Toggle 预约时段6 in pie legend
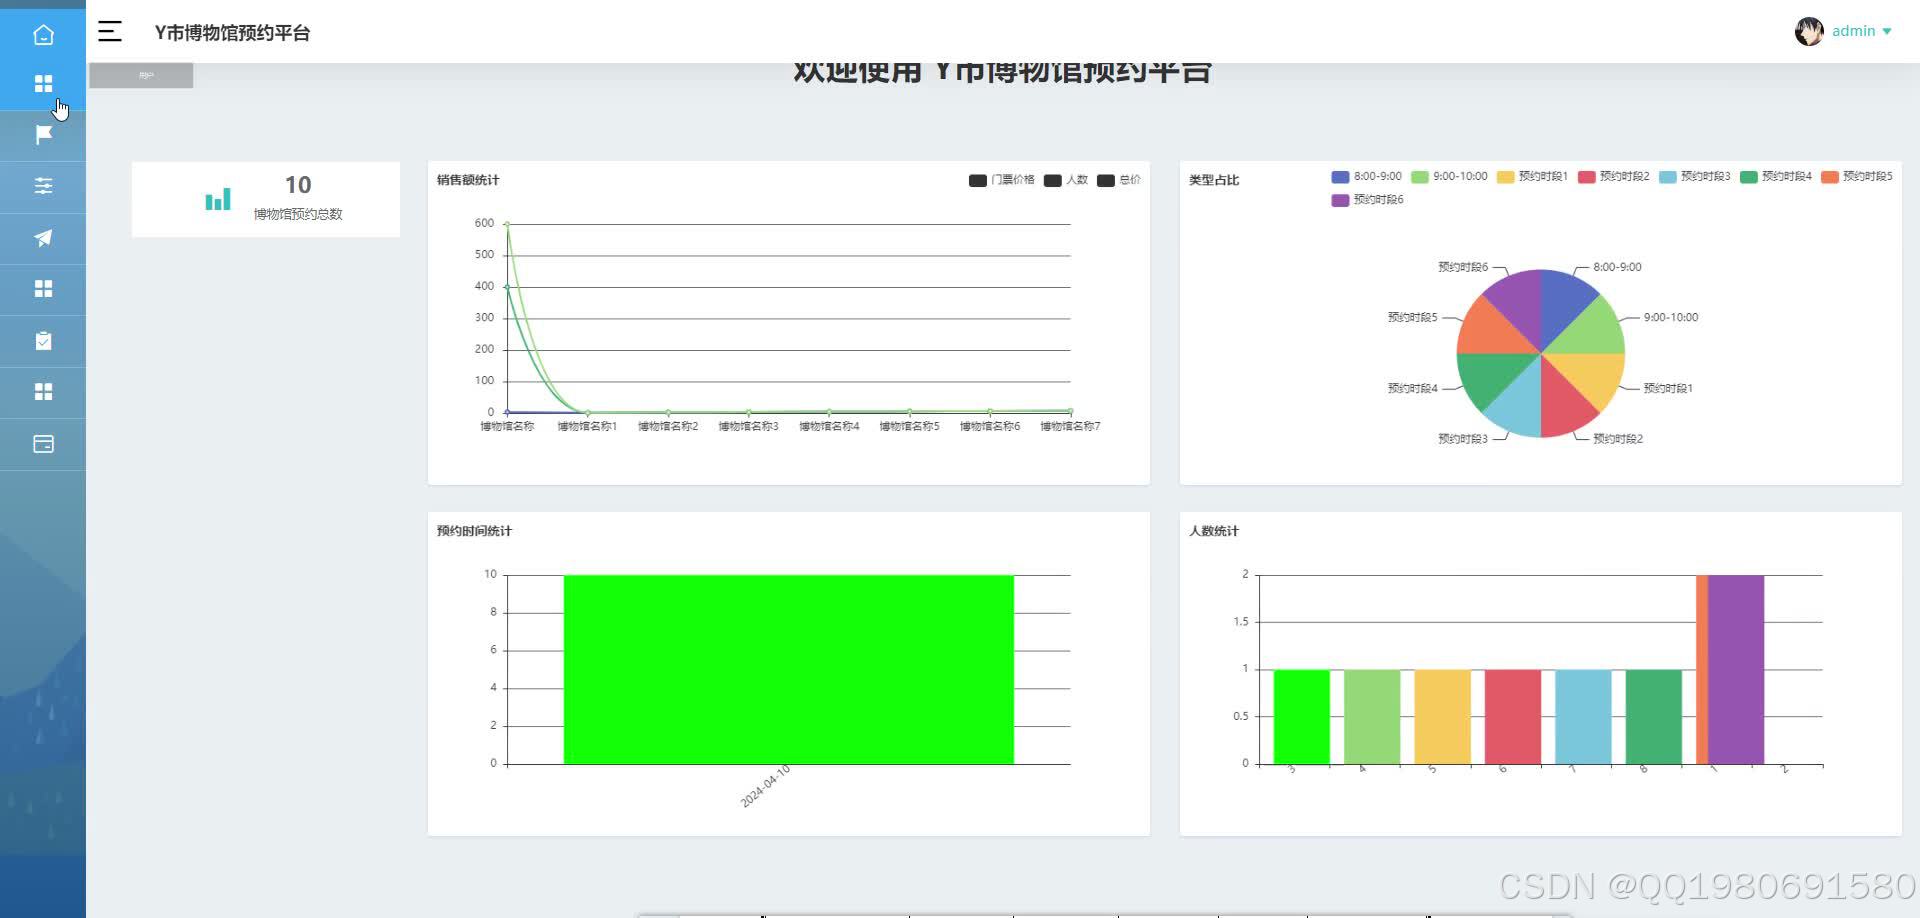1920x918 pixels. [x=1368, y=200]
